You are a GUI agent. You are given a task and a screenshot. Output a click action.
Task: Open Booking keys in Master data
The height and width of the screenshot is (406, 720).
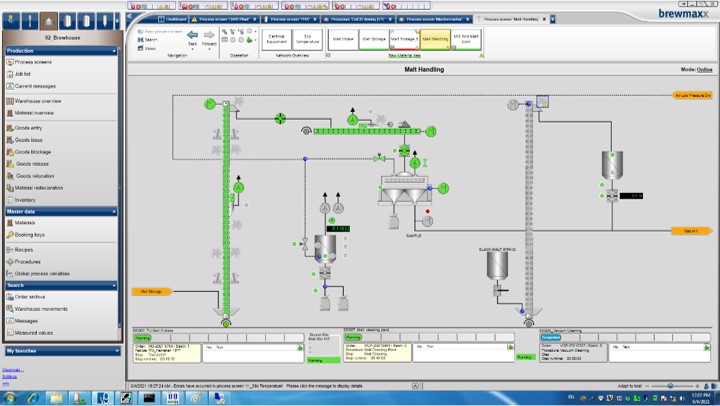(30, 235)
